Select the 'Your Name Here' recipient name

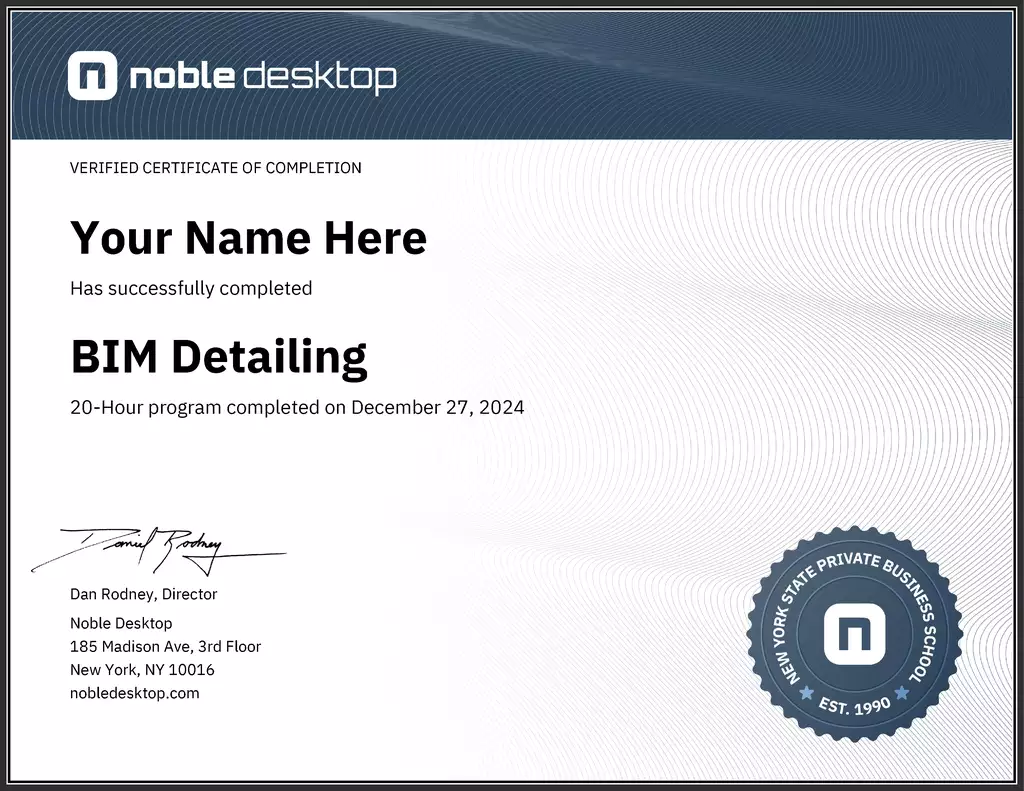coord(248,238)
